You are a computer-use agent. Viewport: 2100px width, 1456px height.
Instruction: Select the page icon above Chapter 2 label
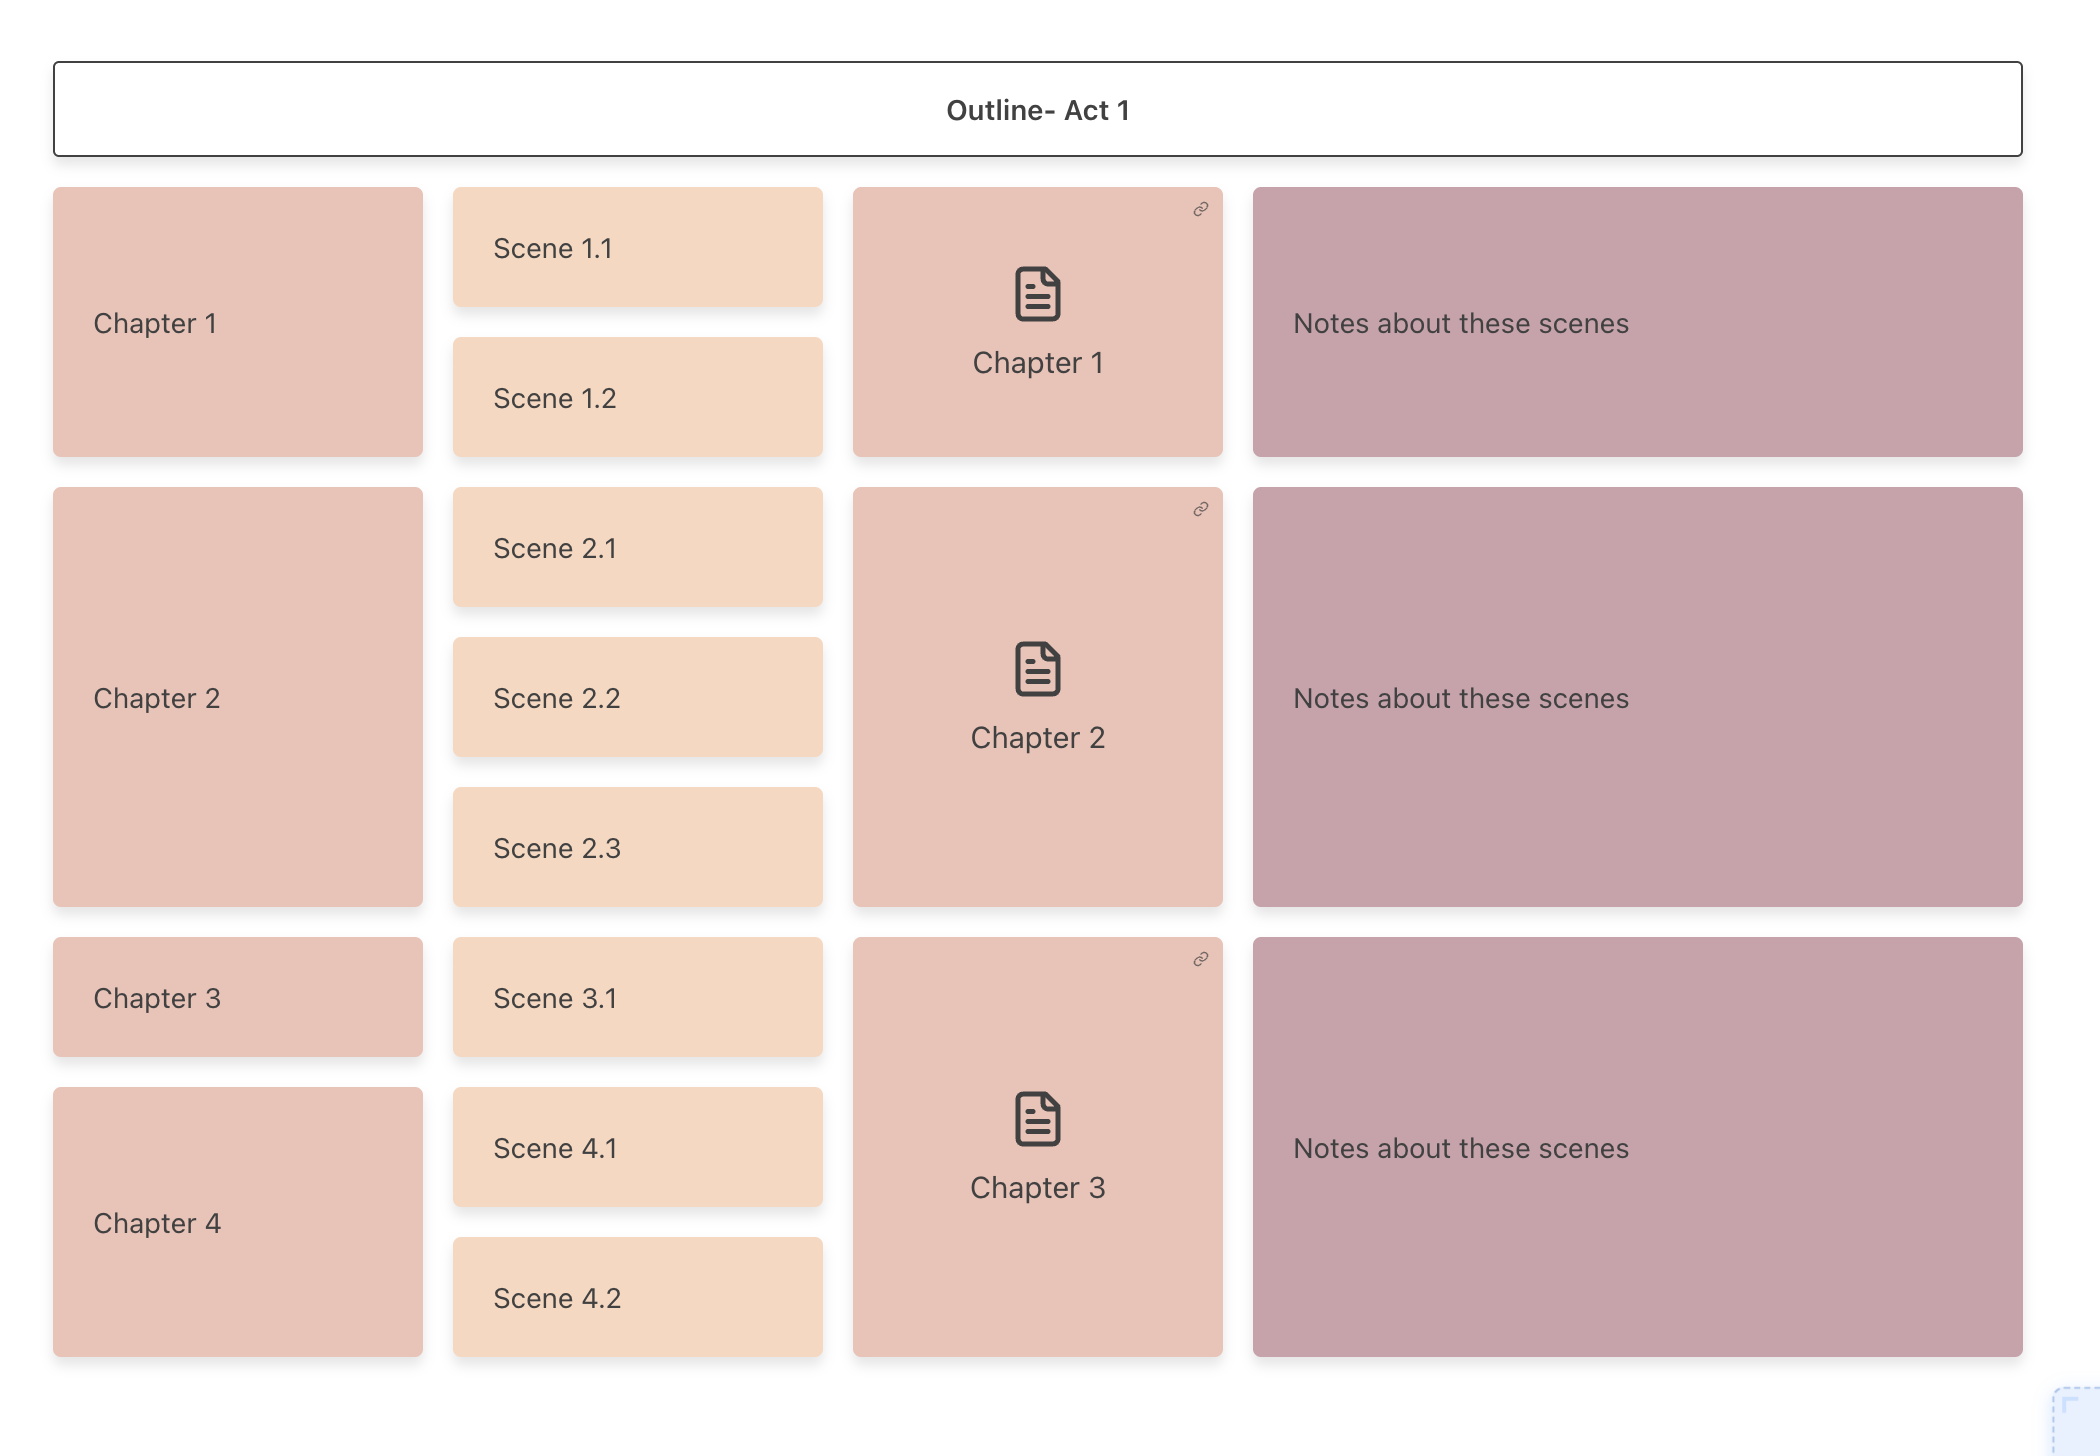[x=1037, y=668]
